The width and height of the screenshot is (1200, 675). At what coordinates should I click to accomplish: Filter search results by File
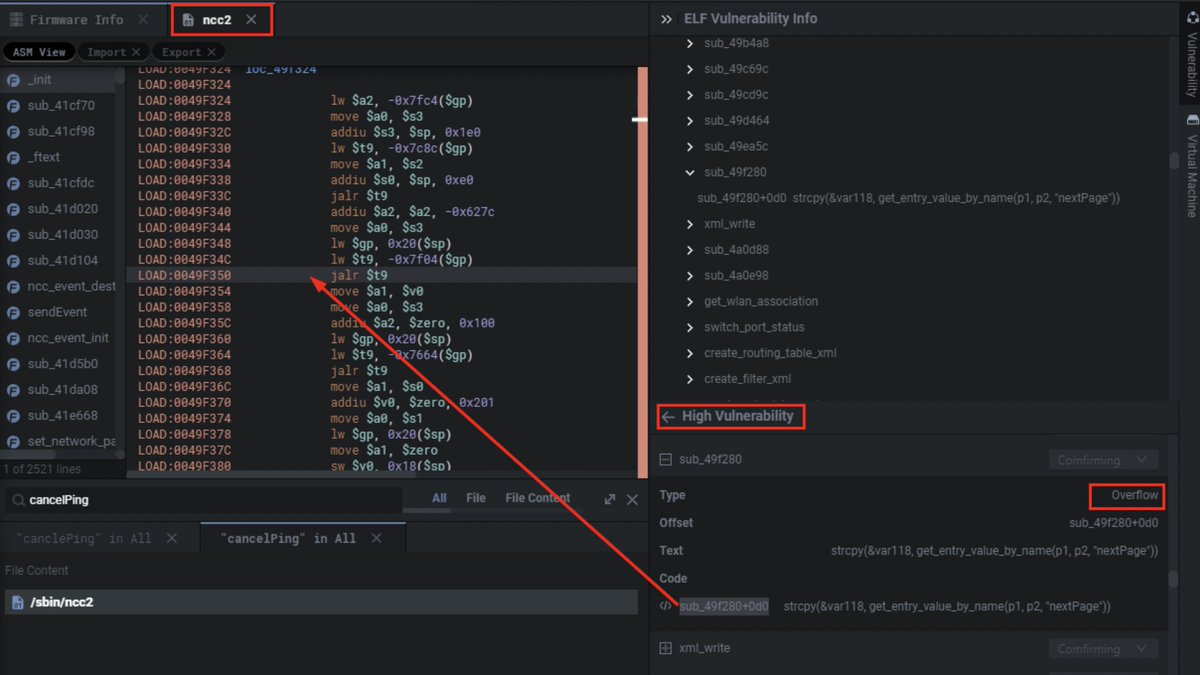coord(476,498)
